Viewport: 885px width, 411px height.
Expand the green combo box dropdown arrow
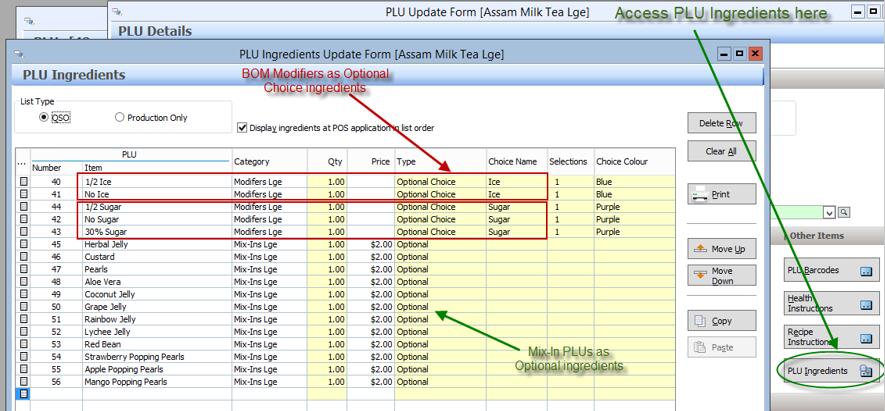(x=829, y=212)
